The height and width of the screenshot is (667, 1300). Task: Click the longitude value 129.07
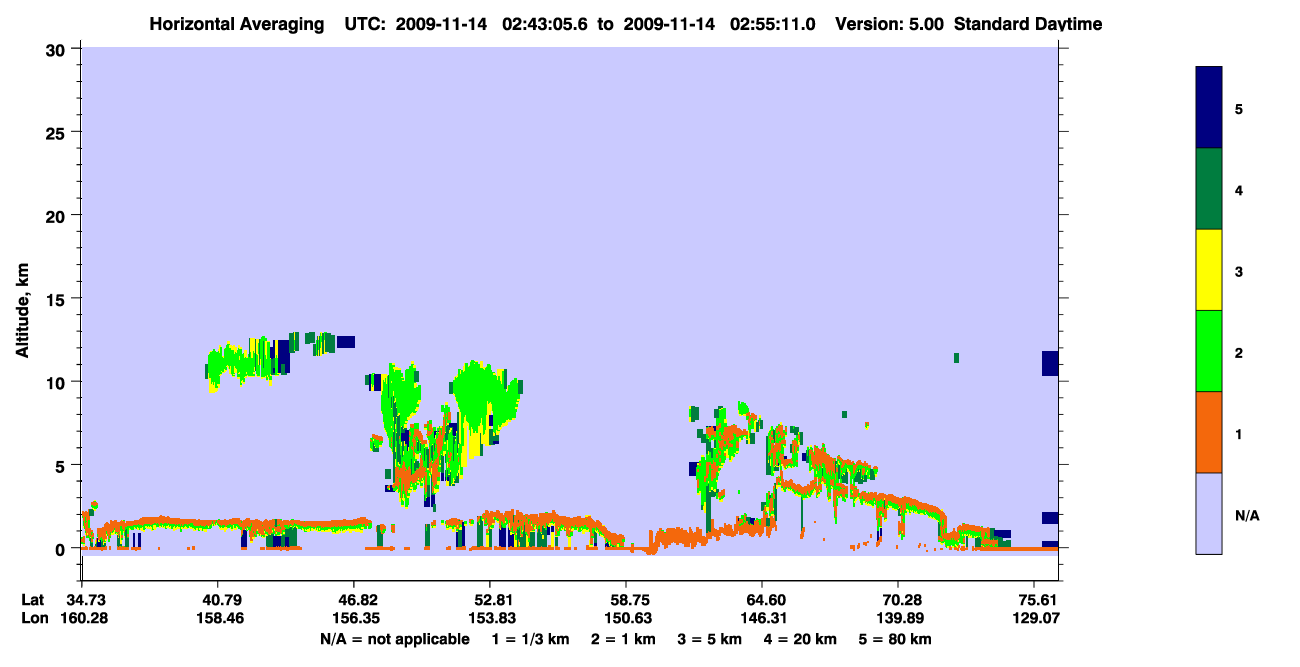point(1037,619)
